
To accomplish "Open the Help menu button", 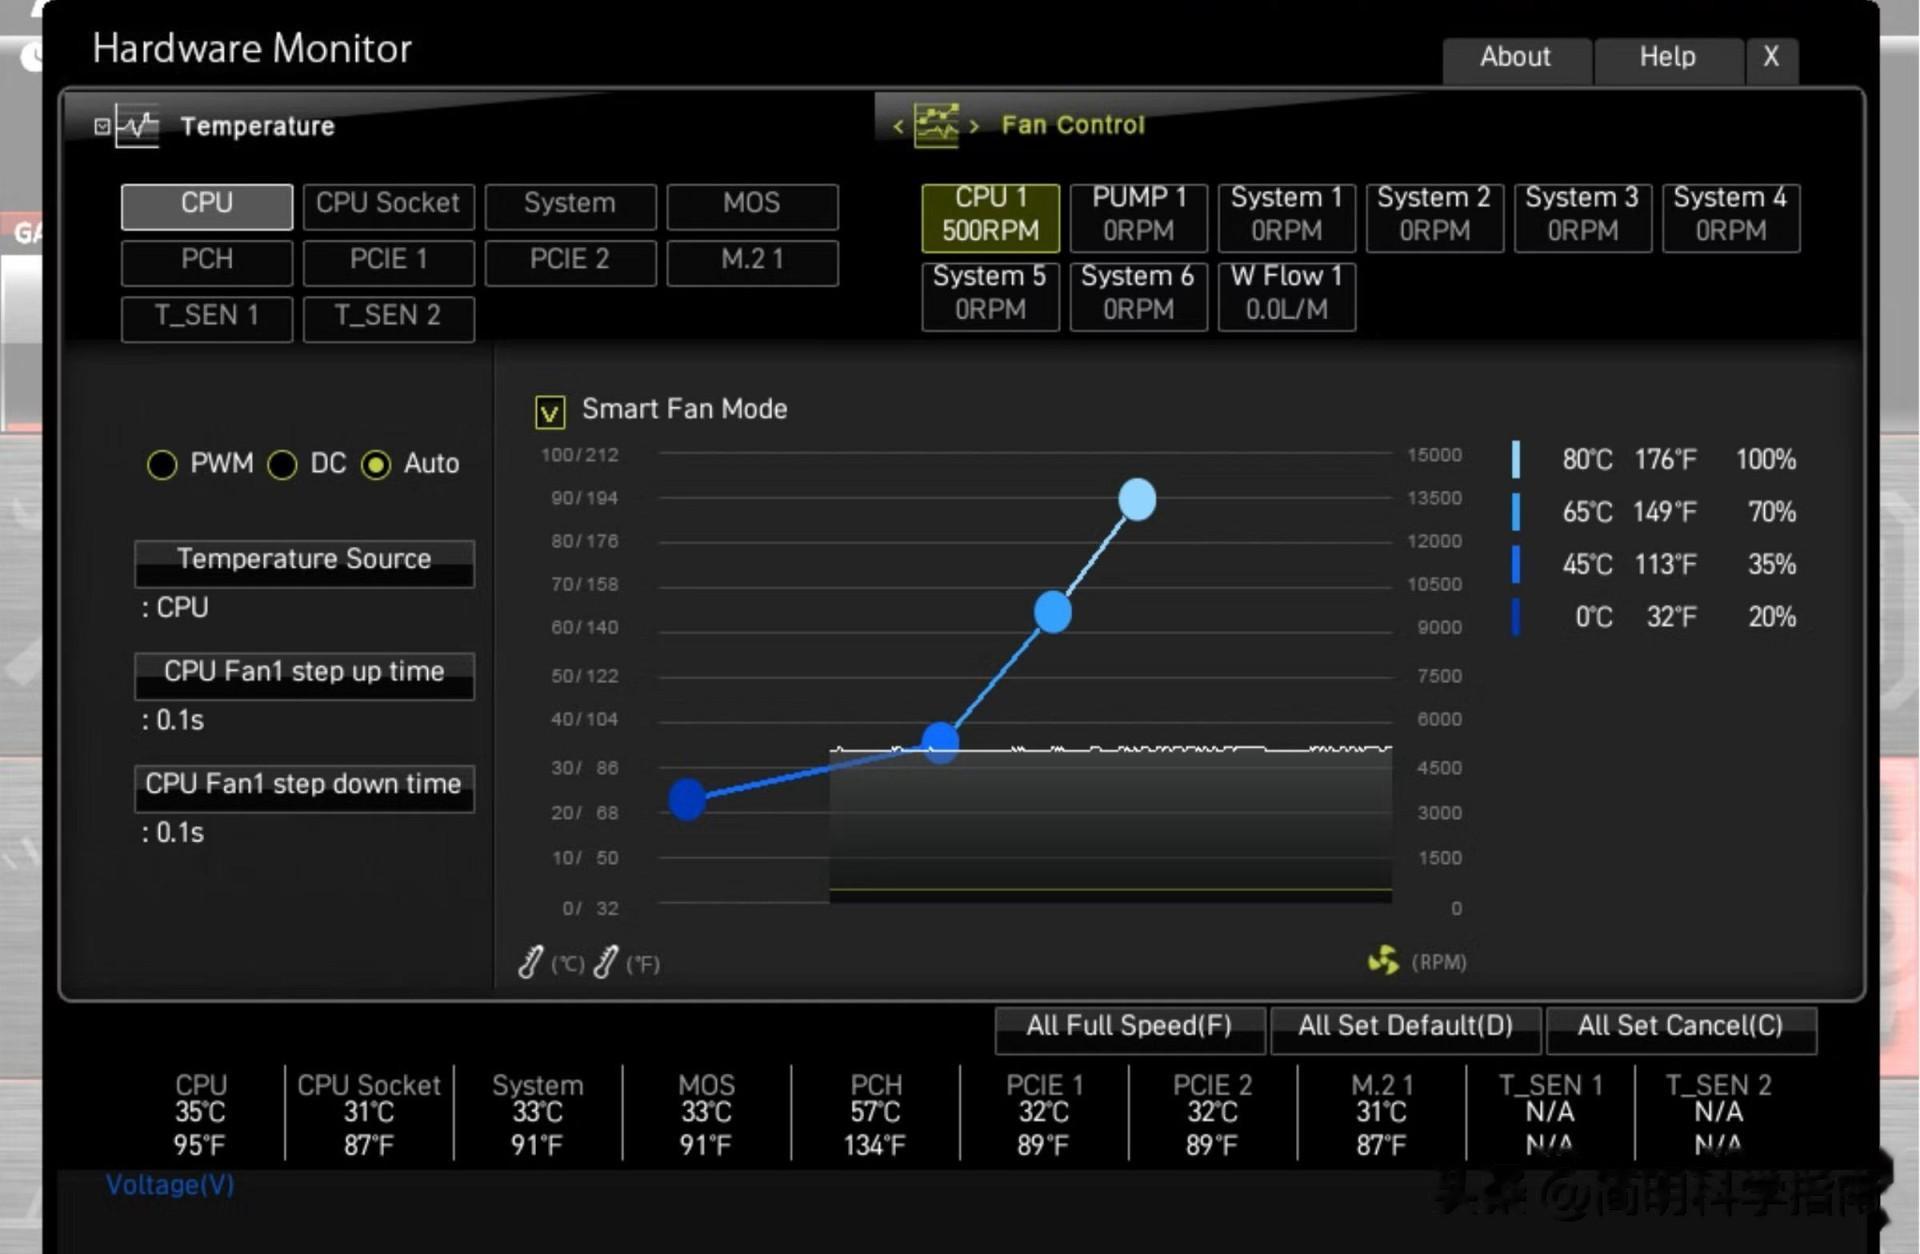I will coord(1667,58).
